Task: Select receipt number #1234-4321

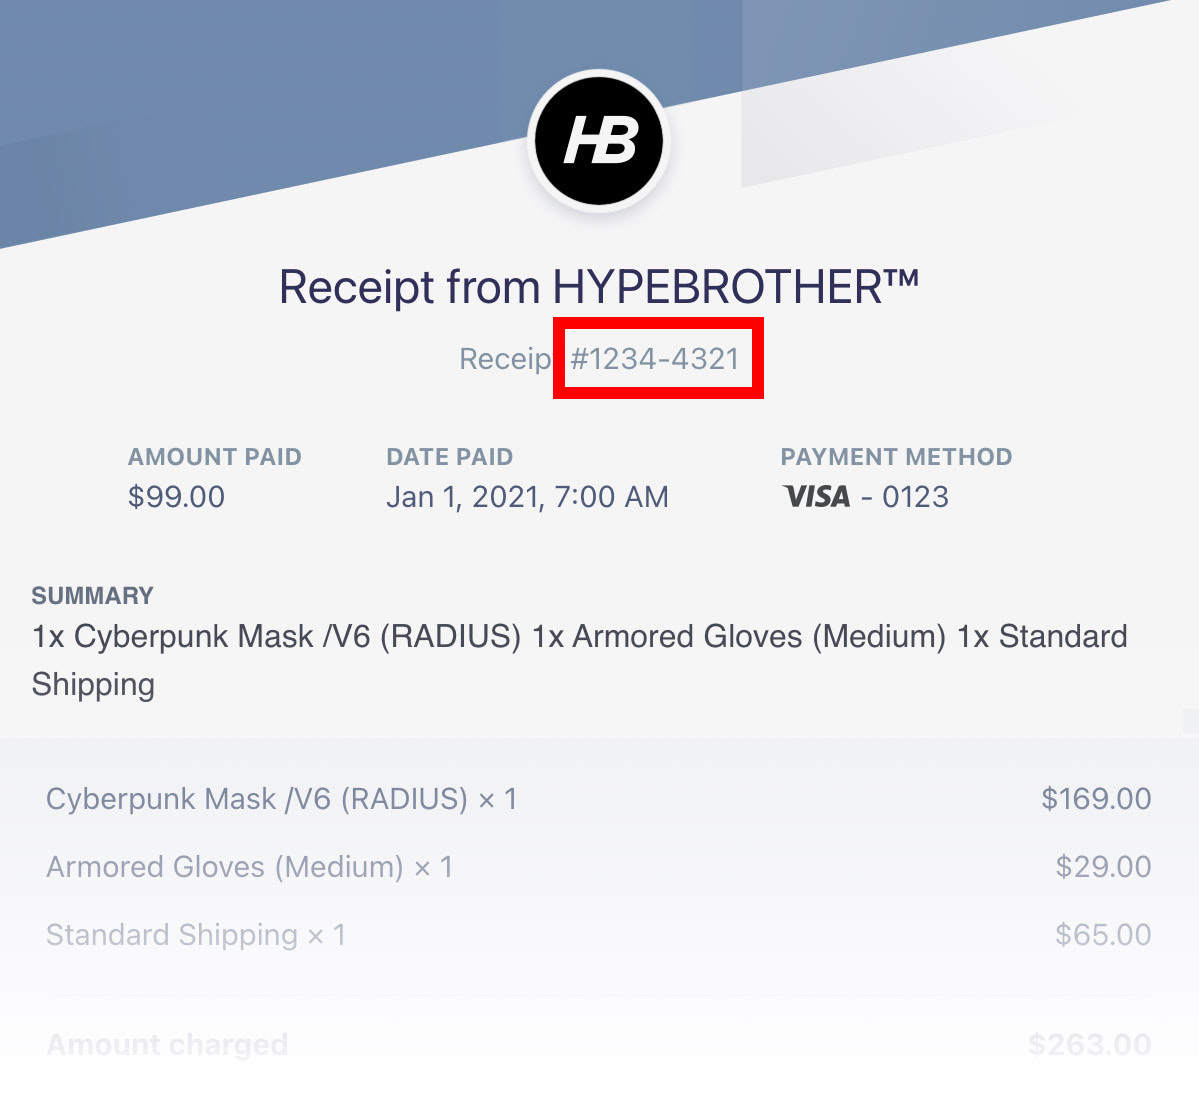Action: click(655, 359)
